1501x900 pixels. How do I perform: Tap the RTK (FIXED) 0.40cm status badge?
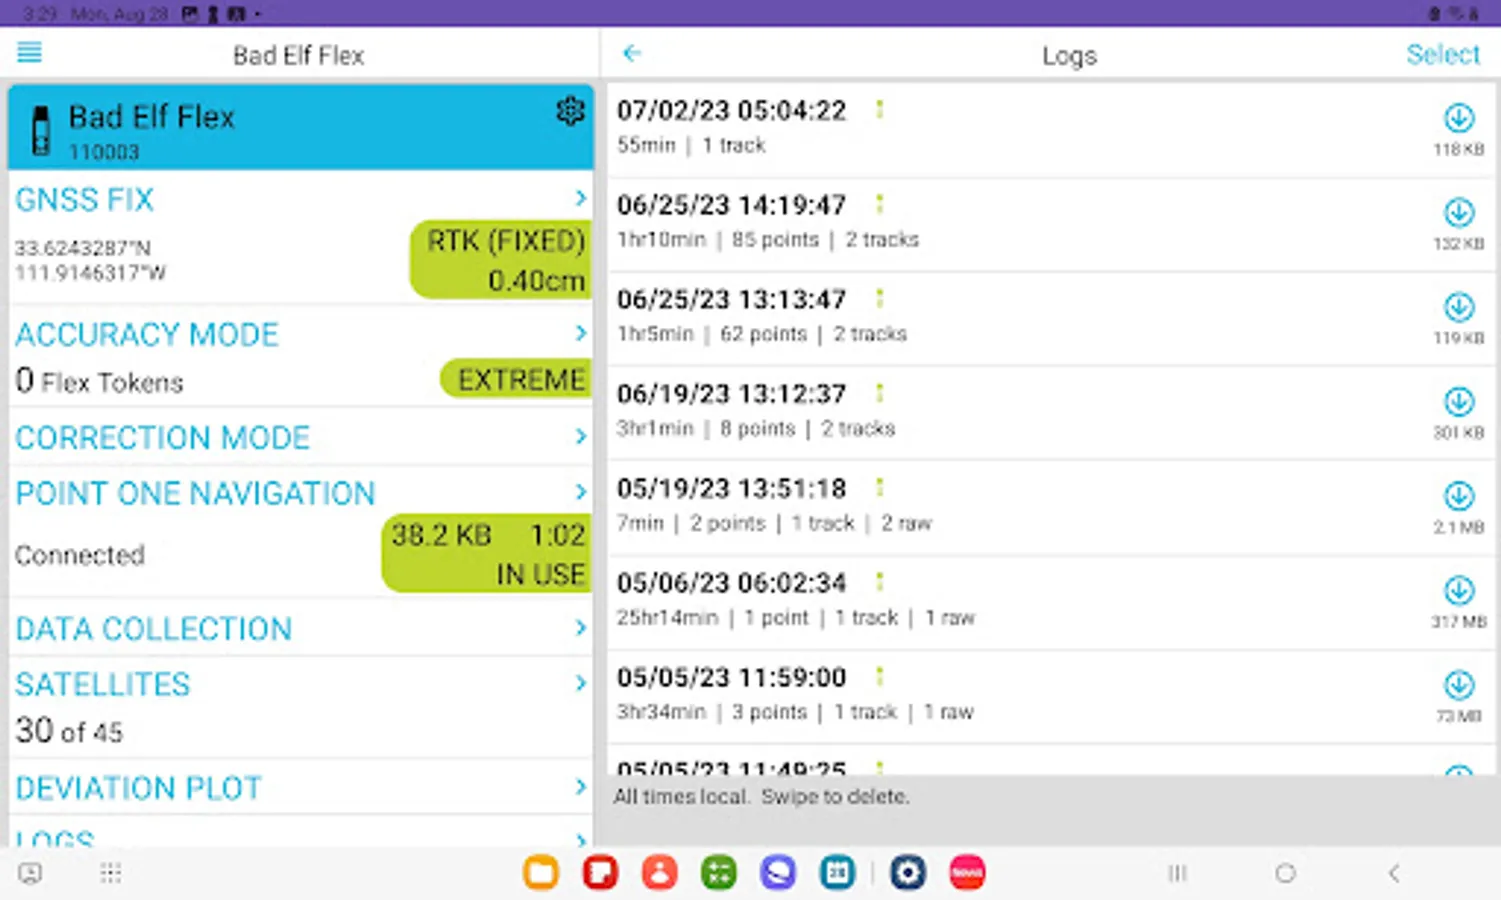click(x=501, y=260)
